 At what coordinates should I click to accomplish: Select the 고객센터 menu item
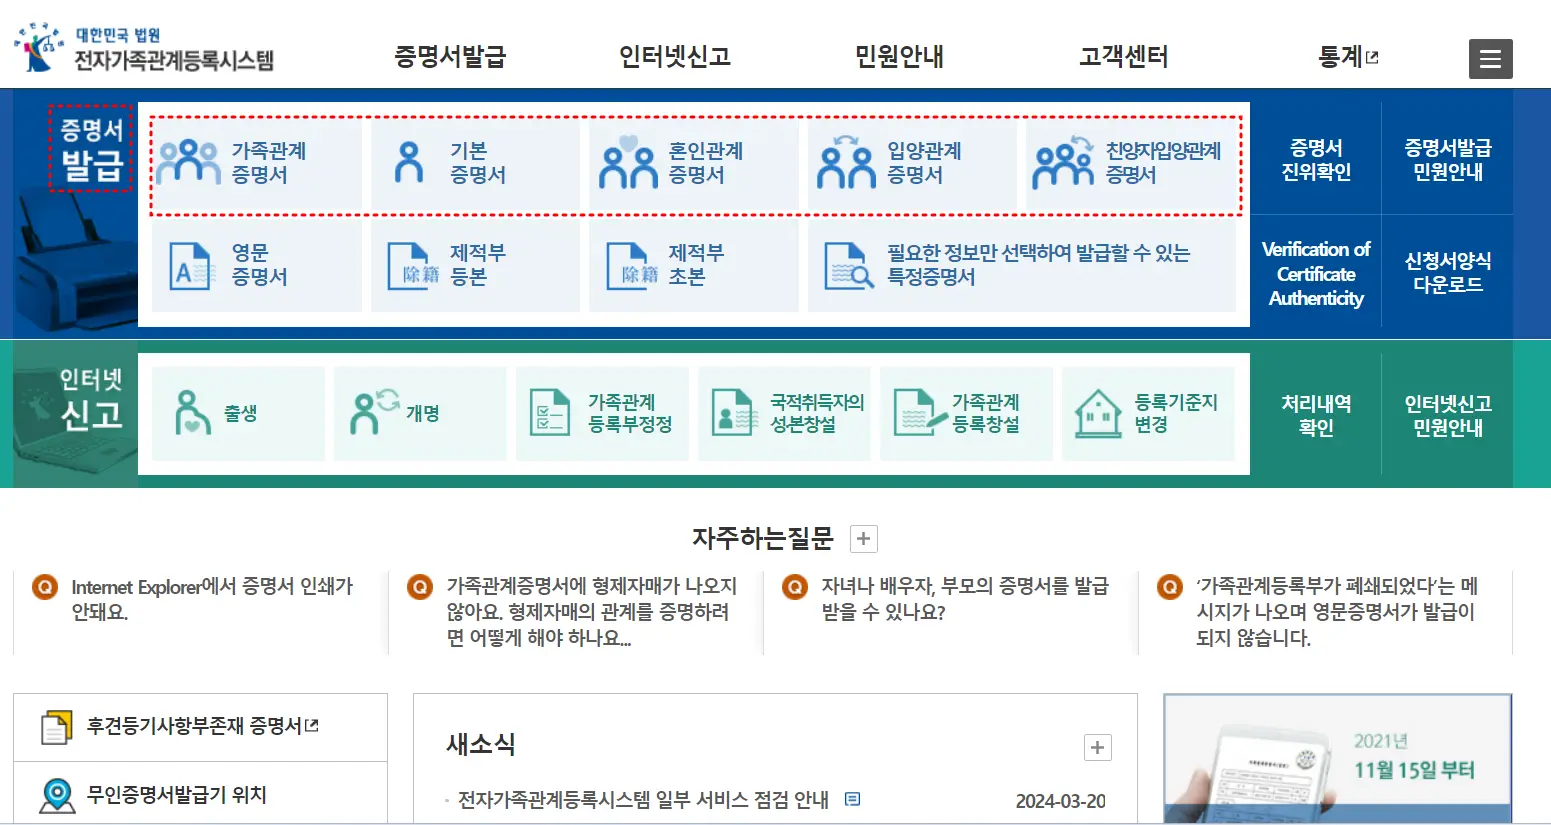(1122, 57)
